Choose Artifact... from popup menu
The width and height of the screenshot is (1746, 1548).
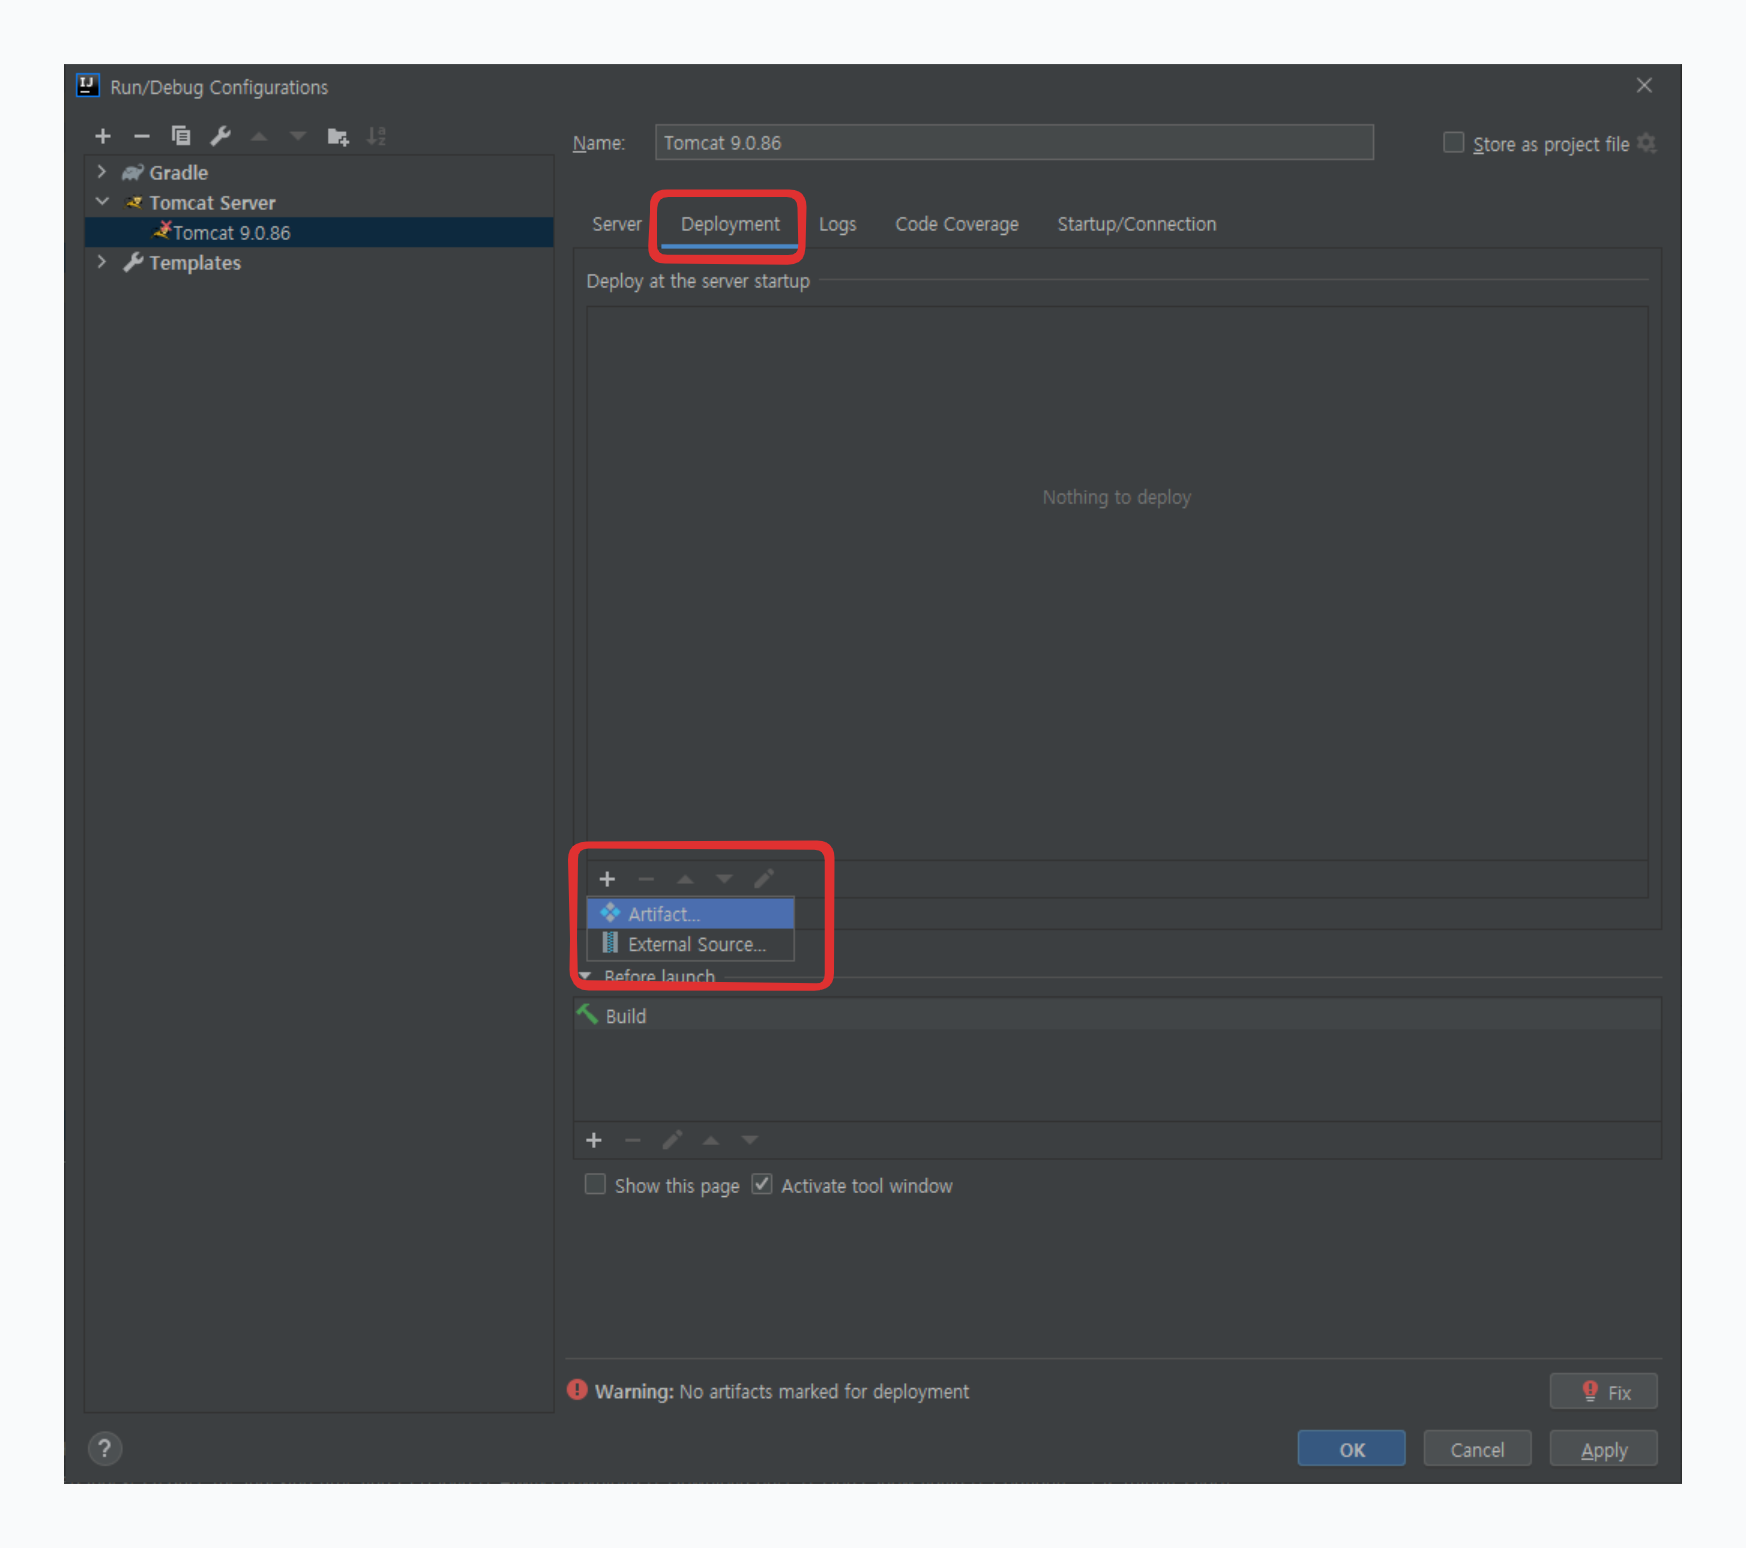[x=691, y=913]
